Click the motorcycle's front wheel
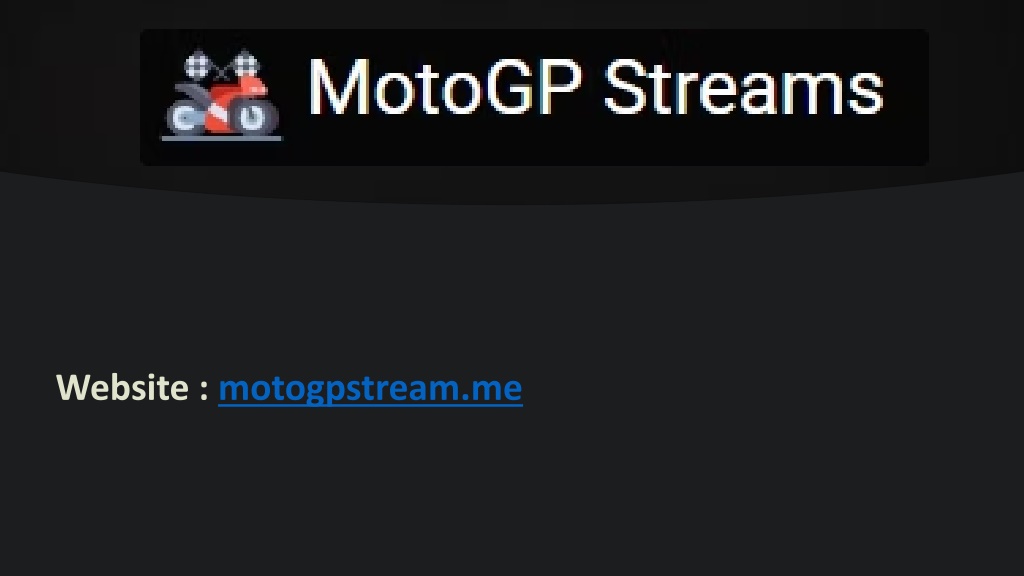 click(253, 118)
